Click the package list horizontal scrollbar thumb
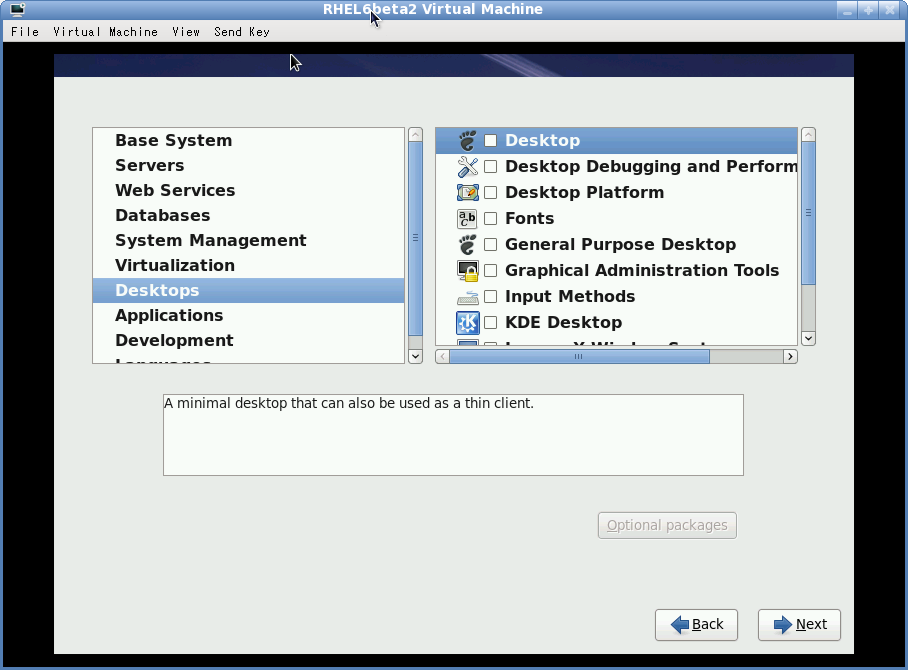The width and height of the screenshot is (908, 670). 579,357
